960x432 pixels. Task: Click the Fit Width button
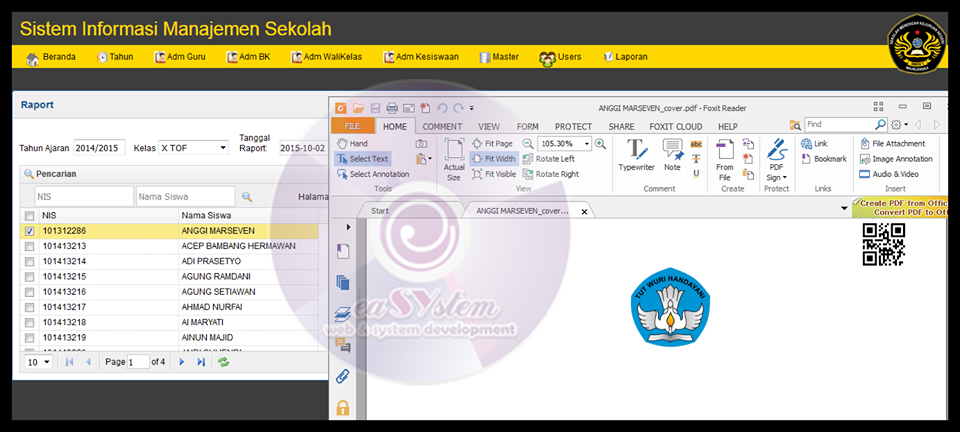click(x=494, y=159)
